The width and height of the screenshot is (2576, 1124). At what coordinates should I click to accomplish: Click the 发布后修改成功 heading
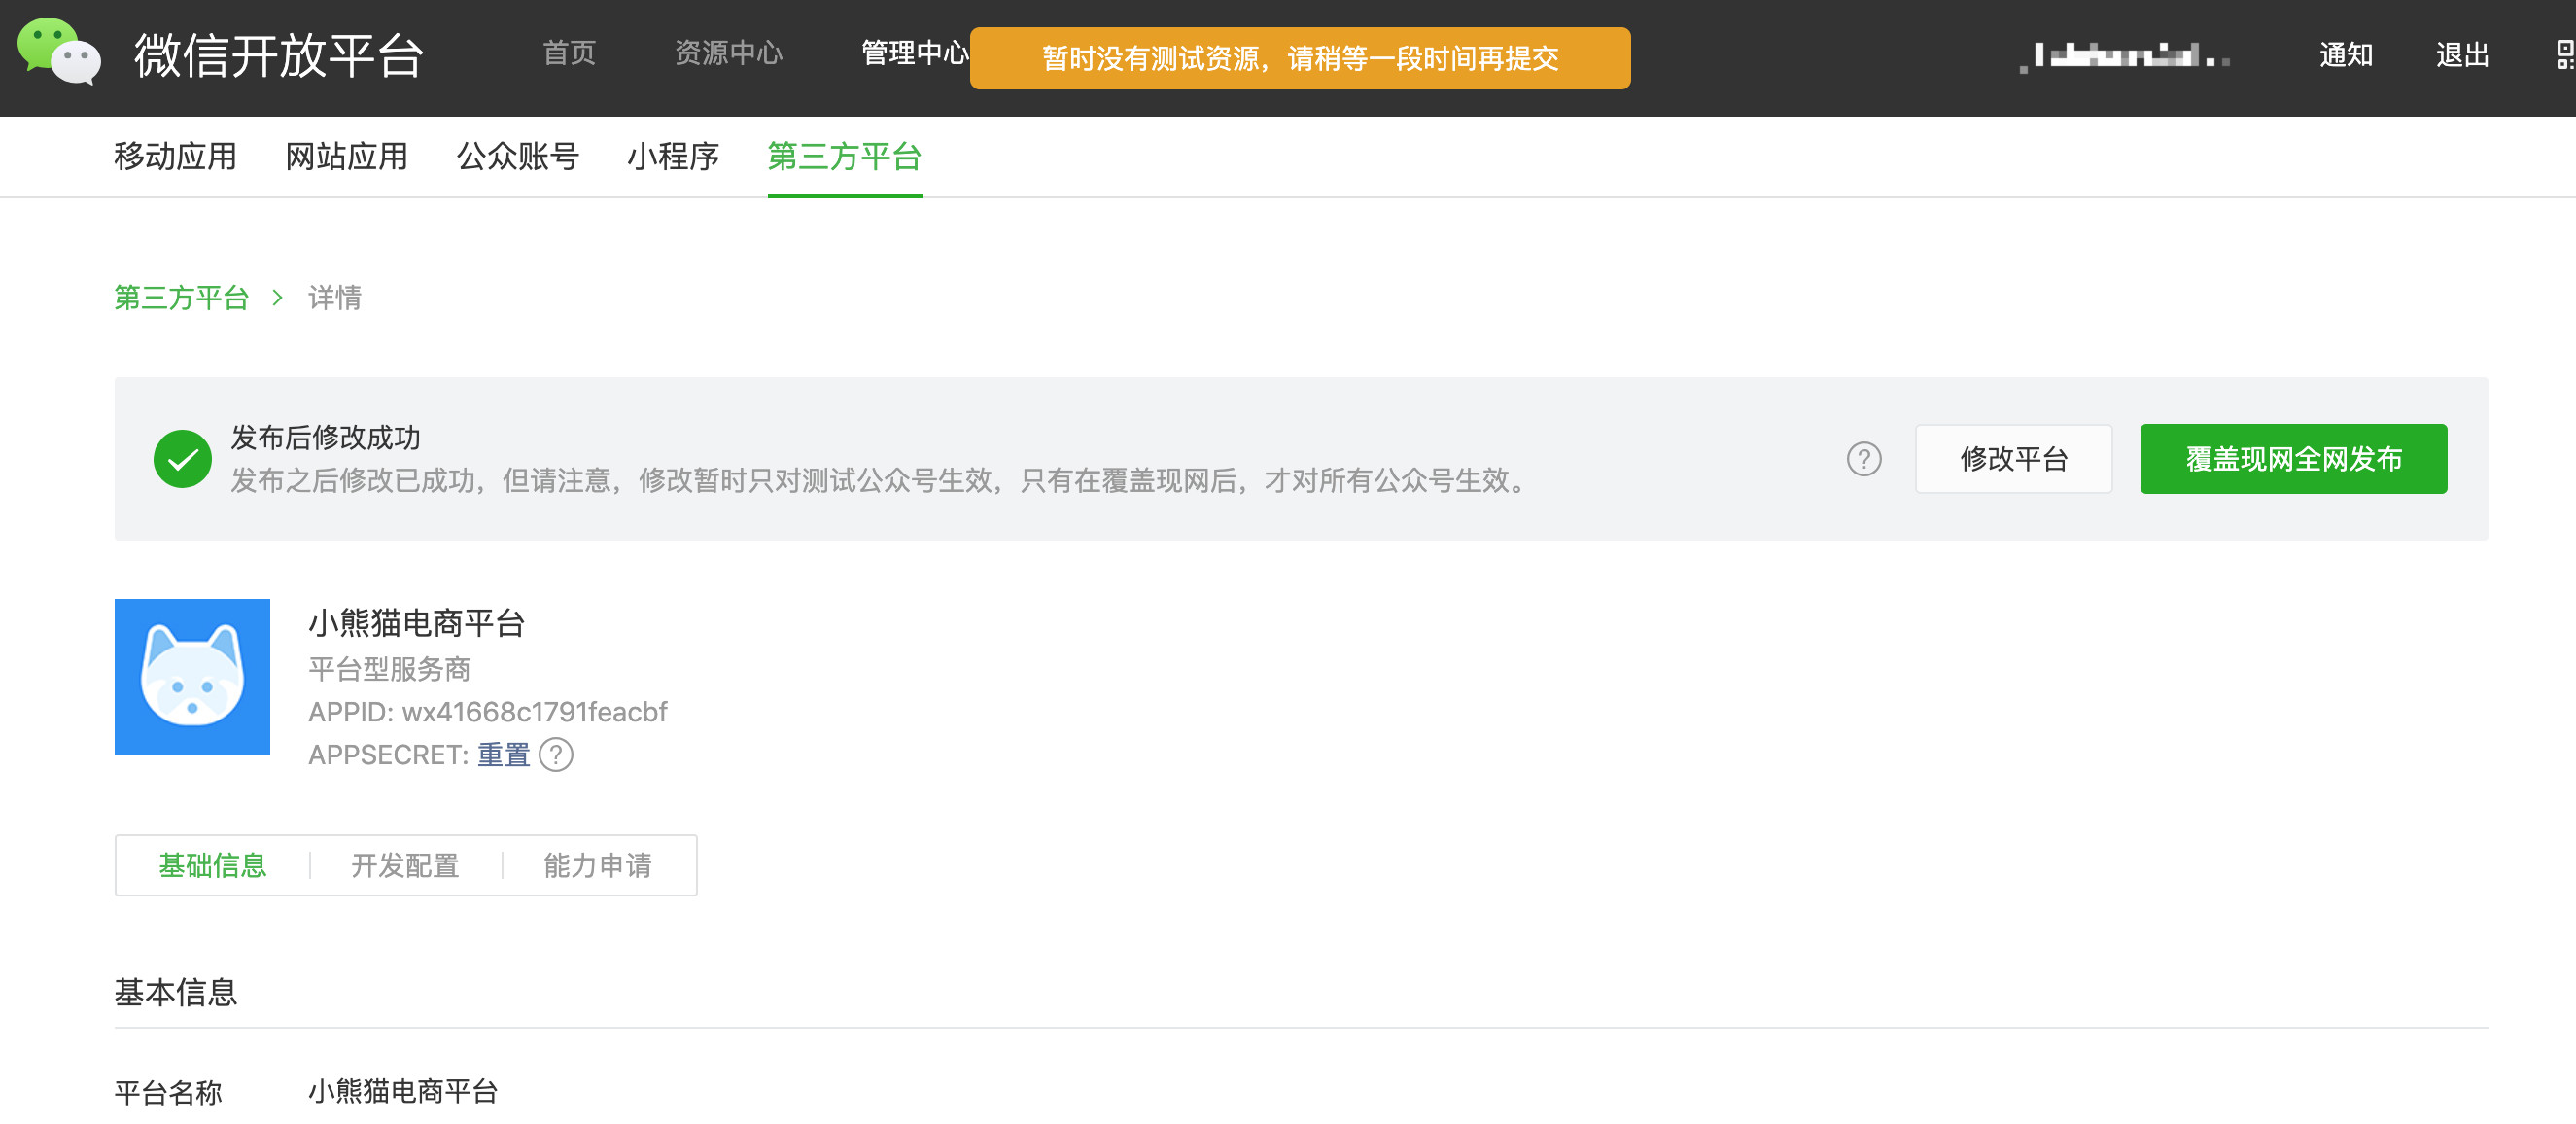(x=326, y=438)
